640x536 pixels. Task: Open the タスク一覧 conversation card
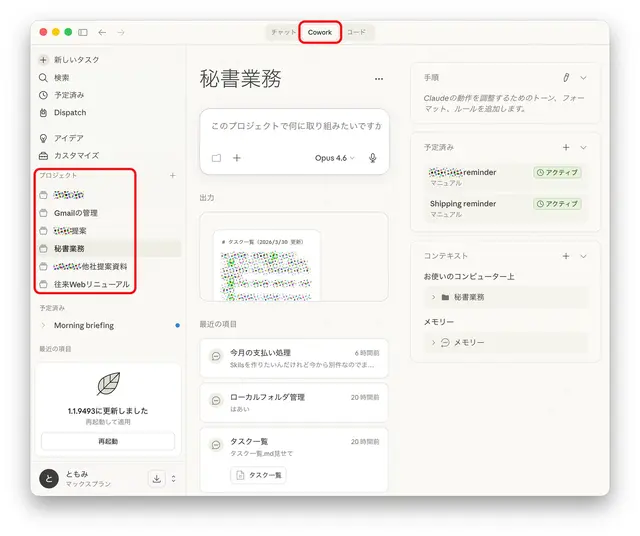pyautogui.click(x=294, y=459)
